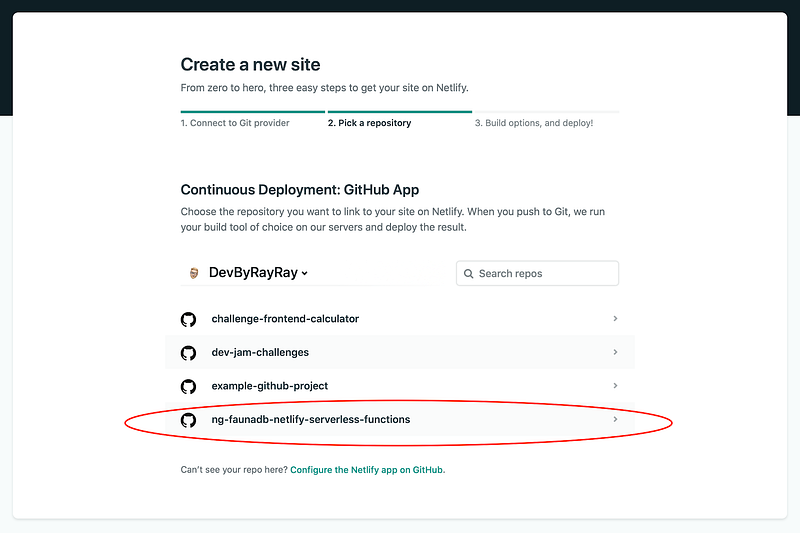
Task: Open the DevByRayRay account dropdown
Action: coord(258,273)
